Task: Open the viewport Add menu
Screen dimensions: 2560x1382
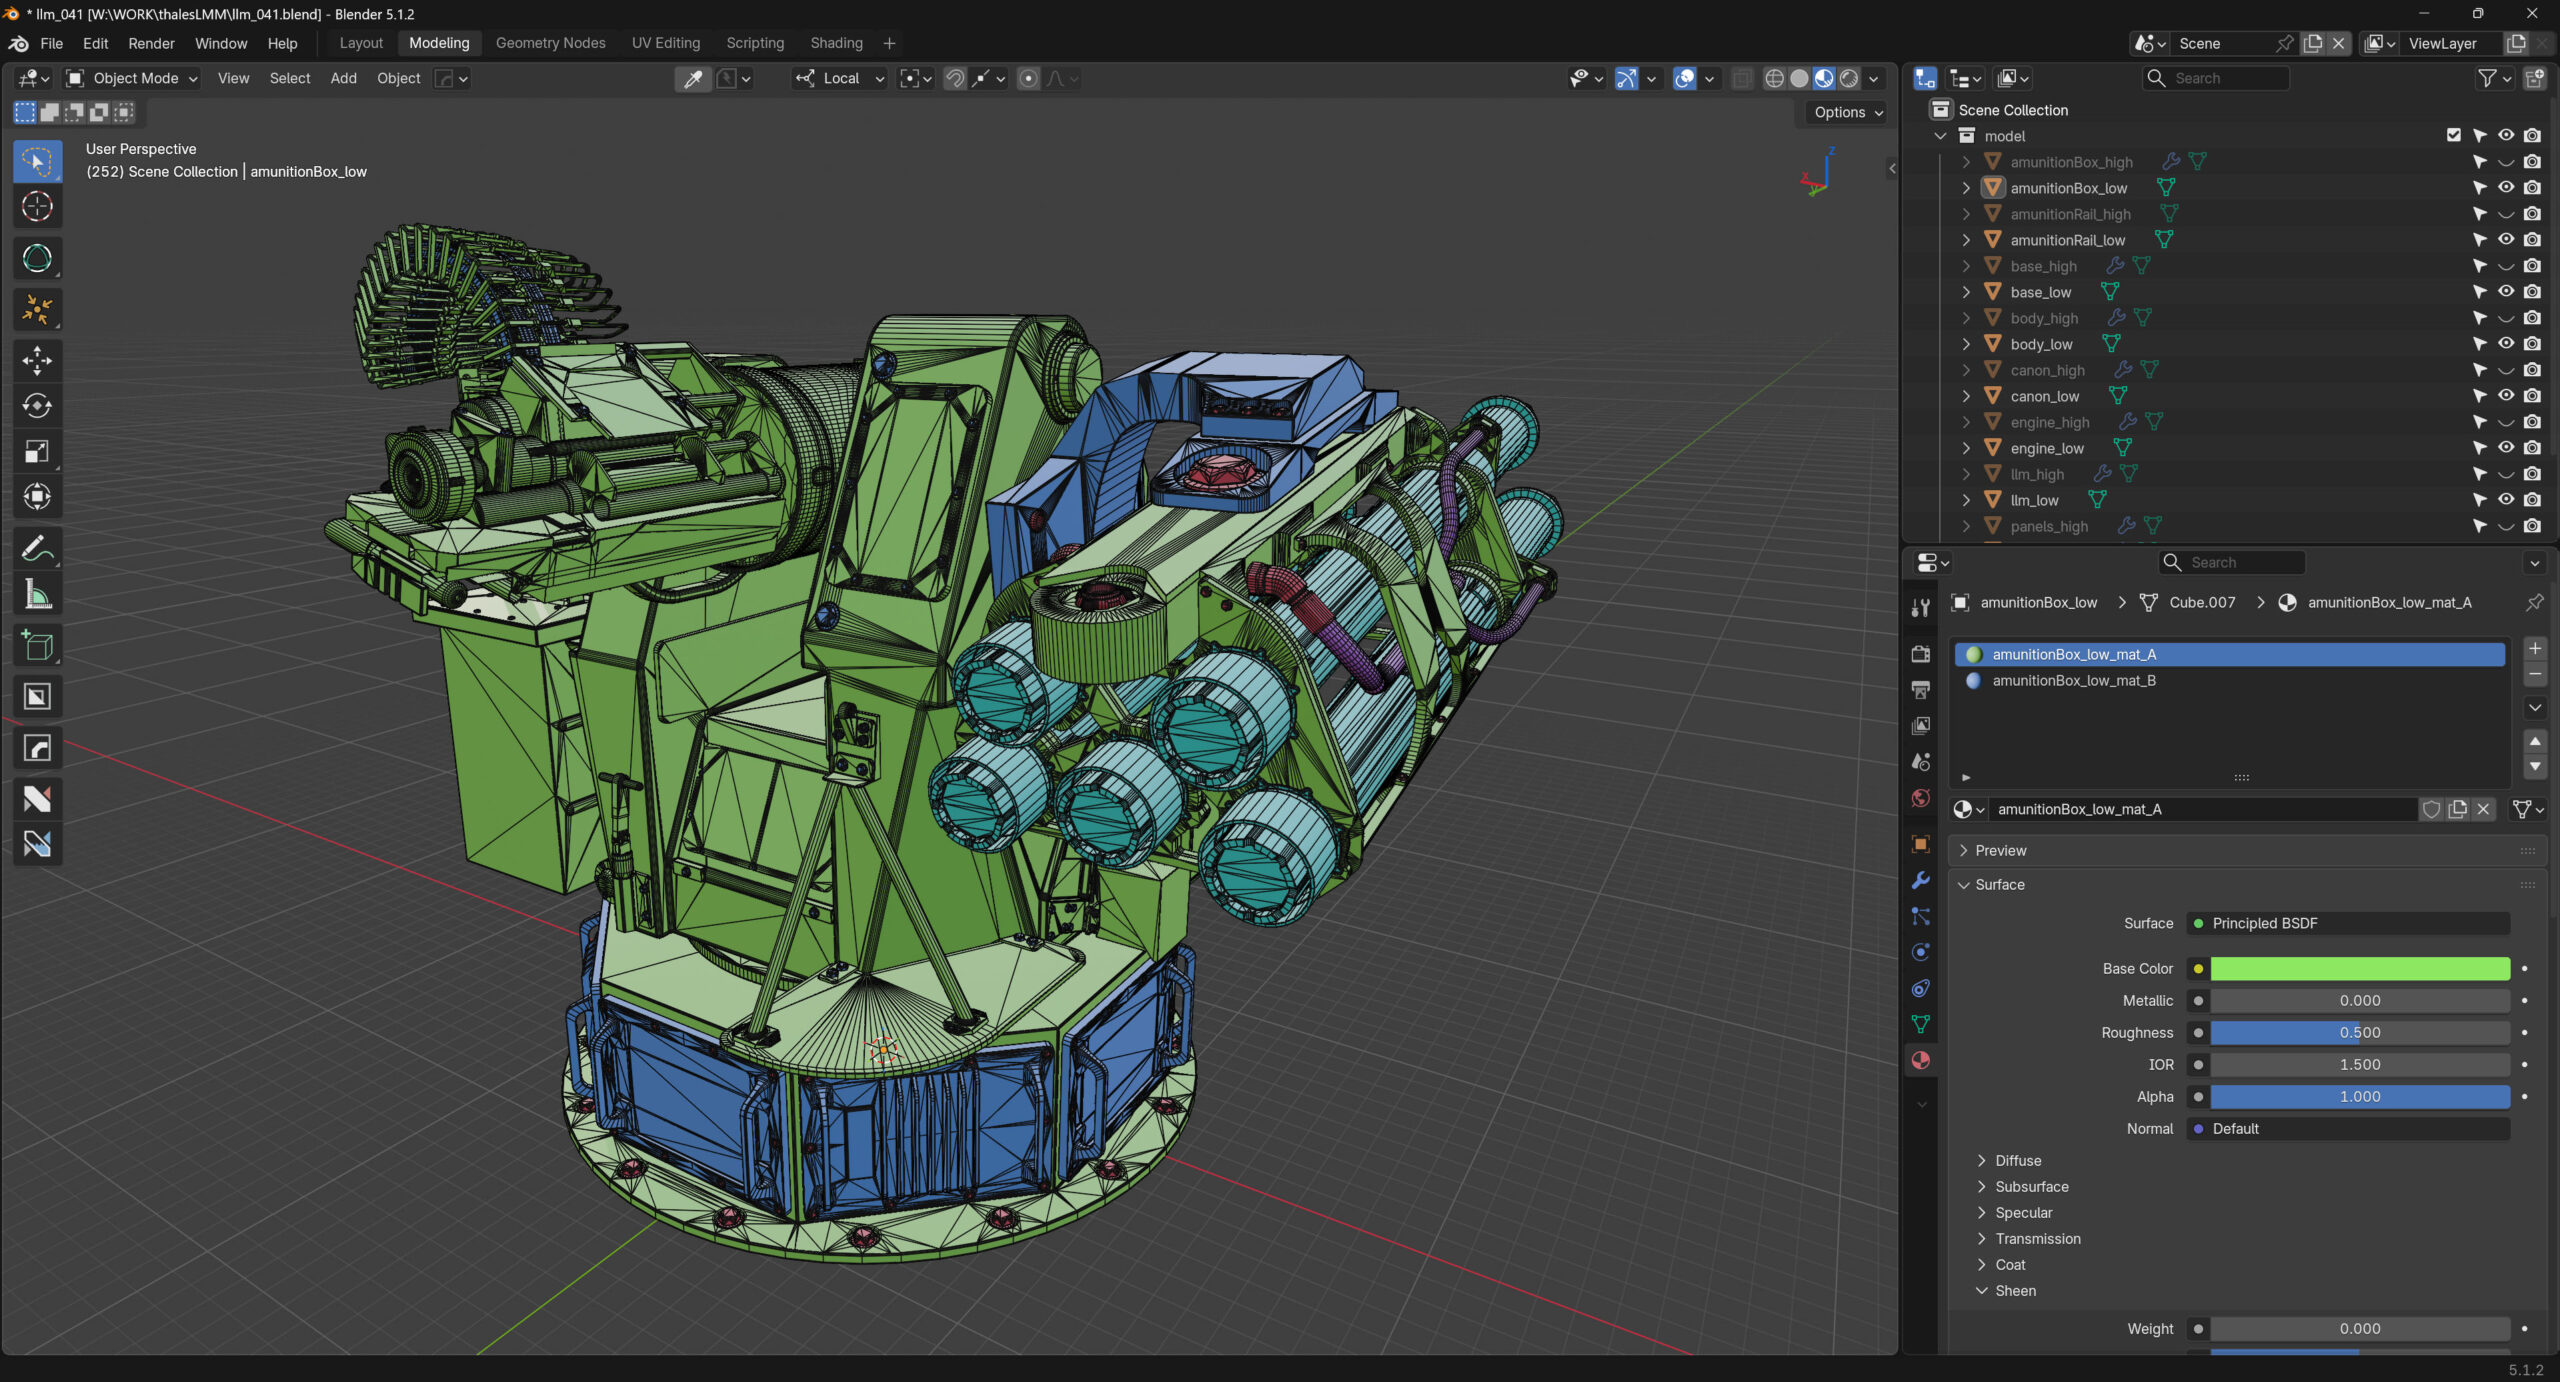Action: click(x=343, y=78)
